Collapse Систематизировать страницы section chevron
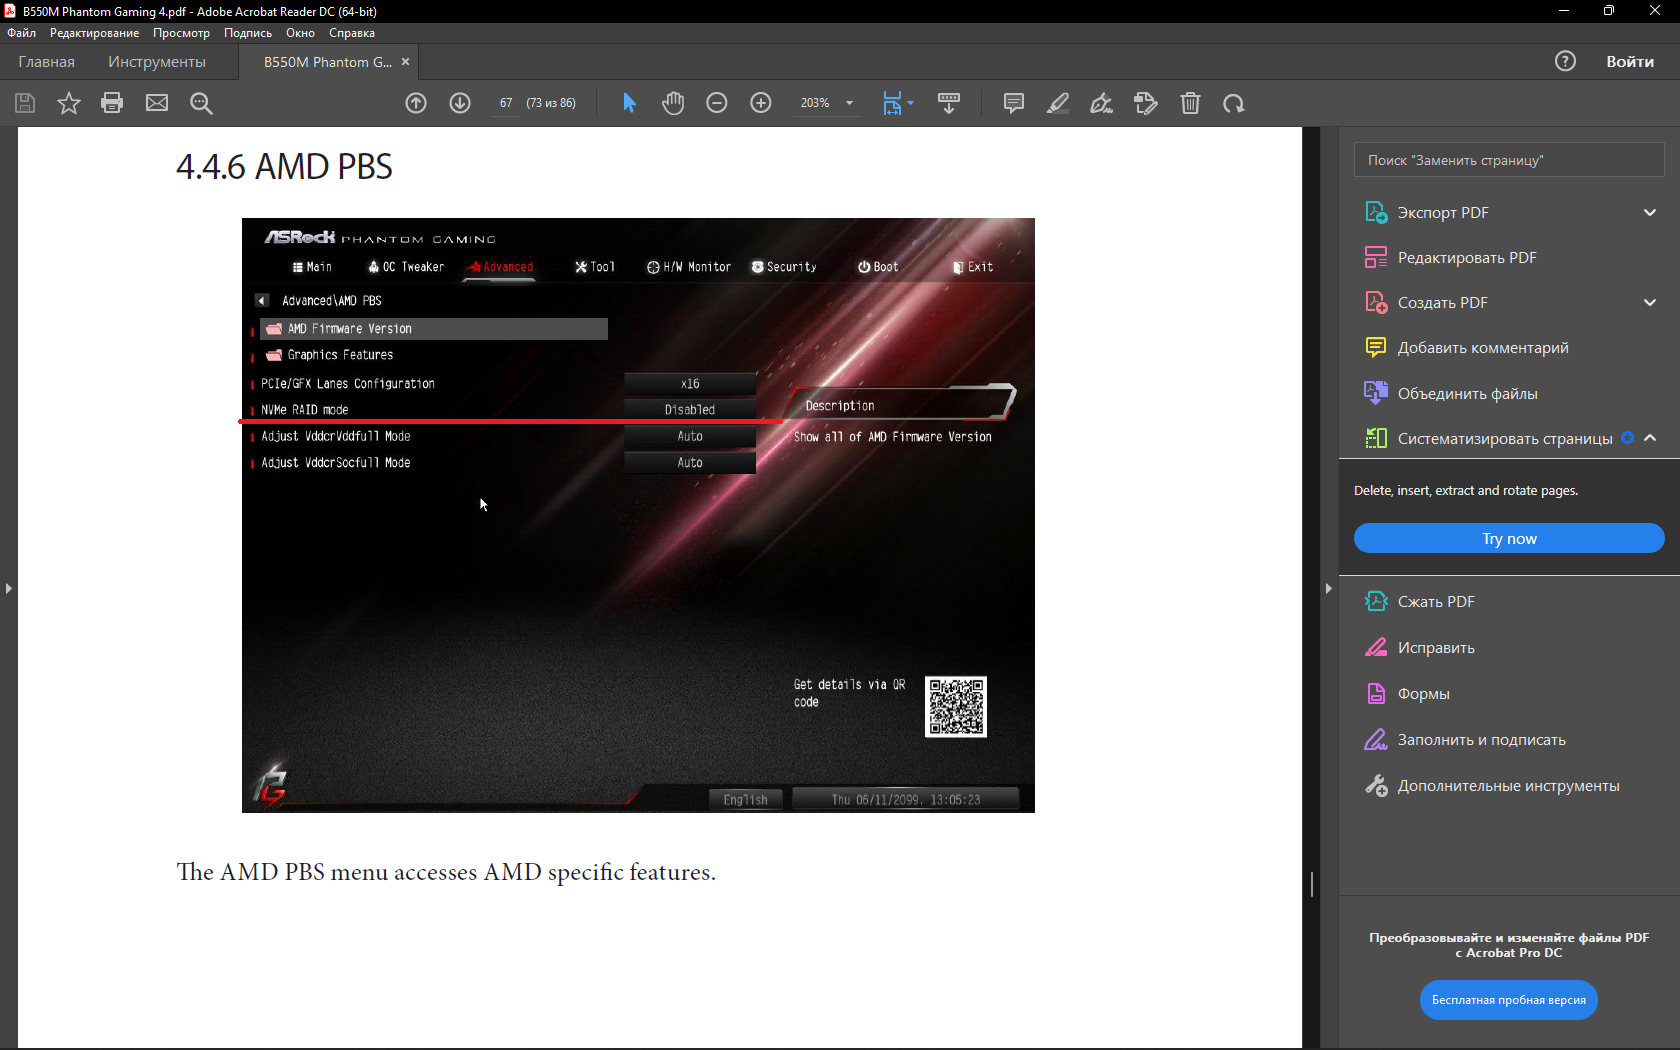This screenshot has width=1680, height=1050. click(1650, 438)
